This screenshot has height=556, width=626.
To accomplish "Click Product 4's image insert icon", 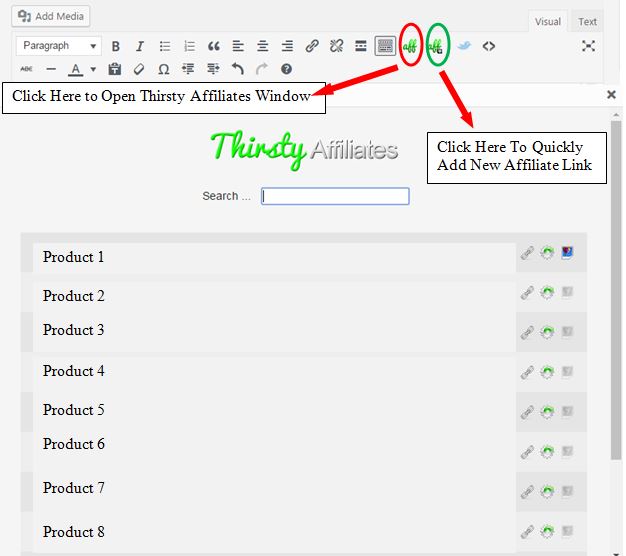I will [x=567, y=372].
